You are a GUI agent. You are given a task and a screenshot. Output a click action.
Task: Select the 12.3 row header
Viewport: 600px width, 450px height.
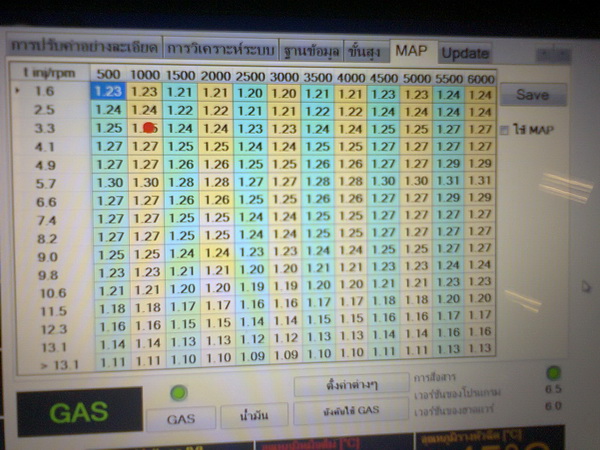(x=54, y=329)
